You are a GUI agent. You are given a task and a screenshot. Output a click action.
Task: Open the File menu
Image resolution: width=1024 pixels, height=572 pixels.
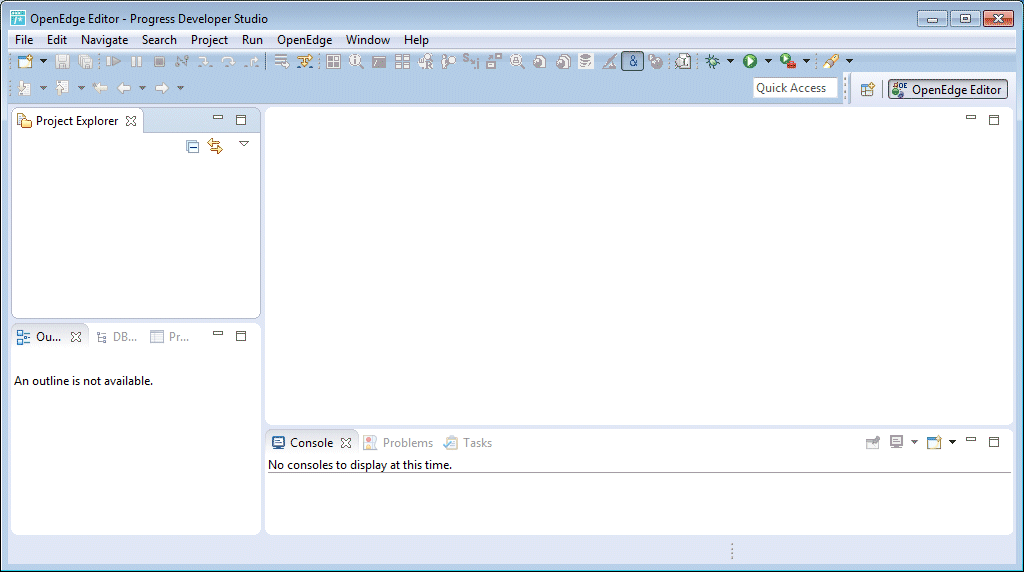[24, 40]
